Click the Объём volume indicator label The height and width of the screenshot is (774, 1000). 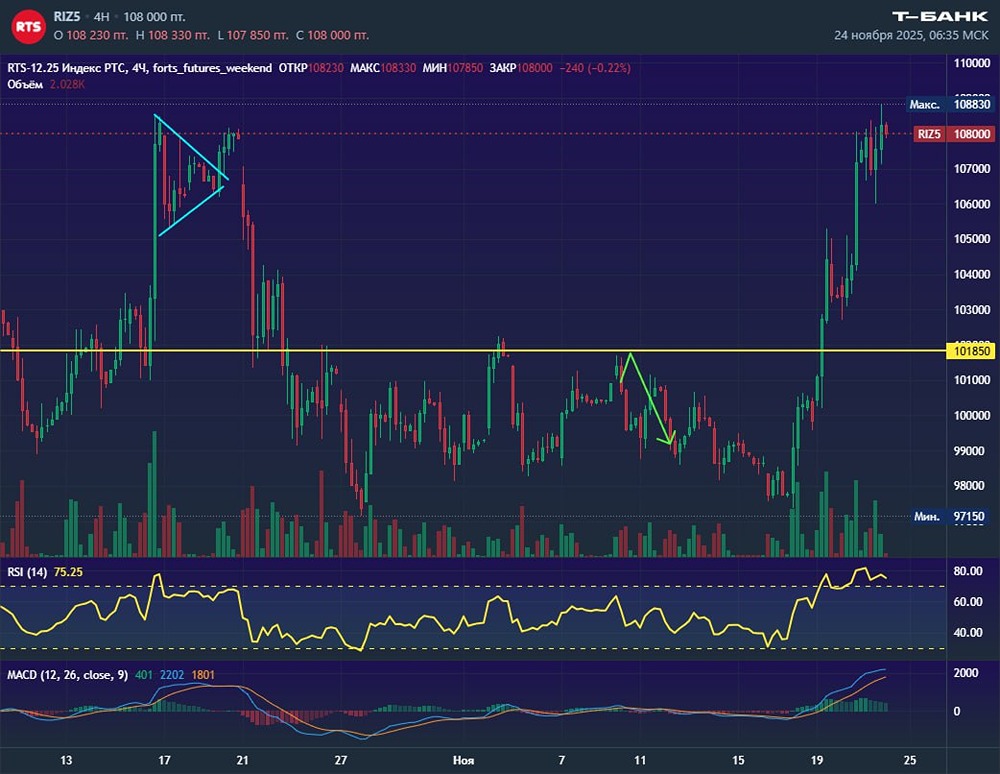click(23, 84)
